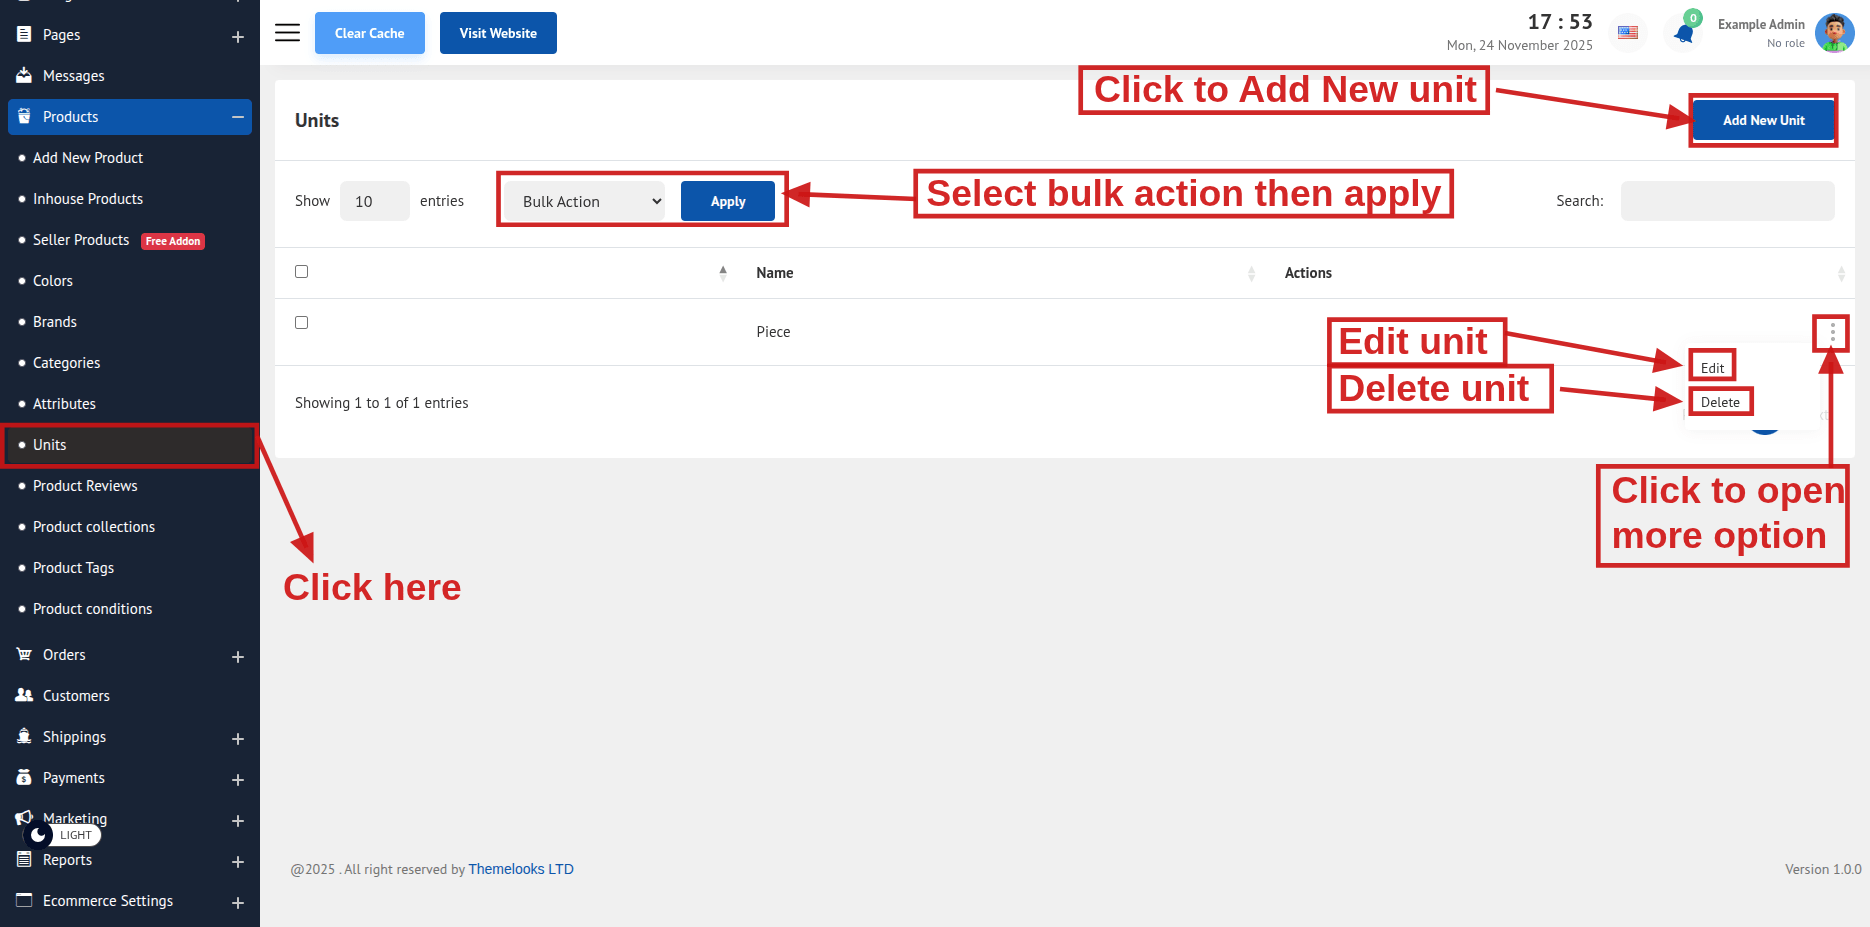Click the Add New Unit button
The height and width of the screenshot is (927, 1870).
point(1763,120)
